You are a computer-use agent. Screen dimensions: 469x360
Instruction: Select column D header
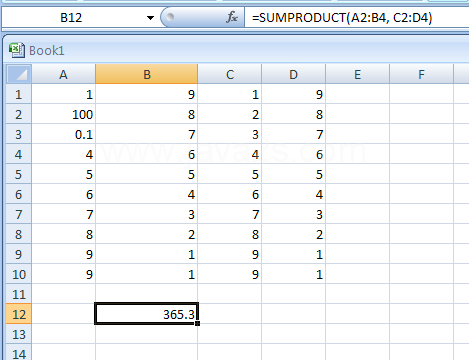coord(293,74)
